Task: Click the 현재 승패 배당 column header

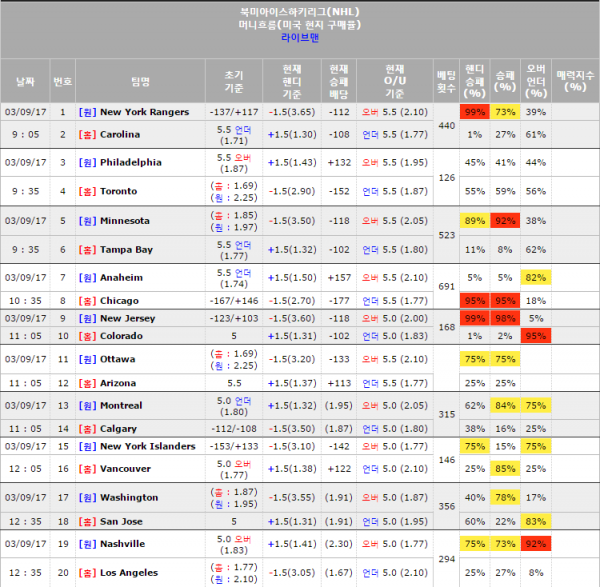Action: click(339, 82)
